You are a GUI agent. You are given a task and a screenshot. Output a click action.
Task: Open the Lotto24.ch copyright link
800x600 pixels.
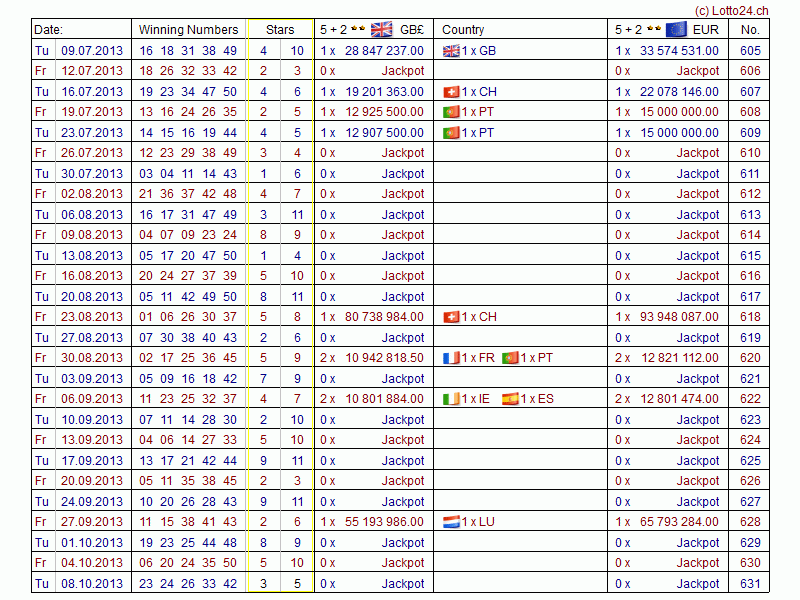[731, 9]
